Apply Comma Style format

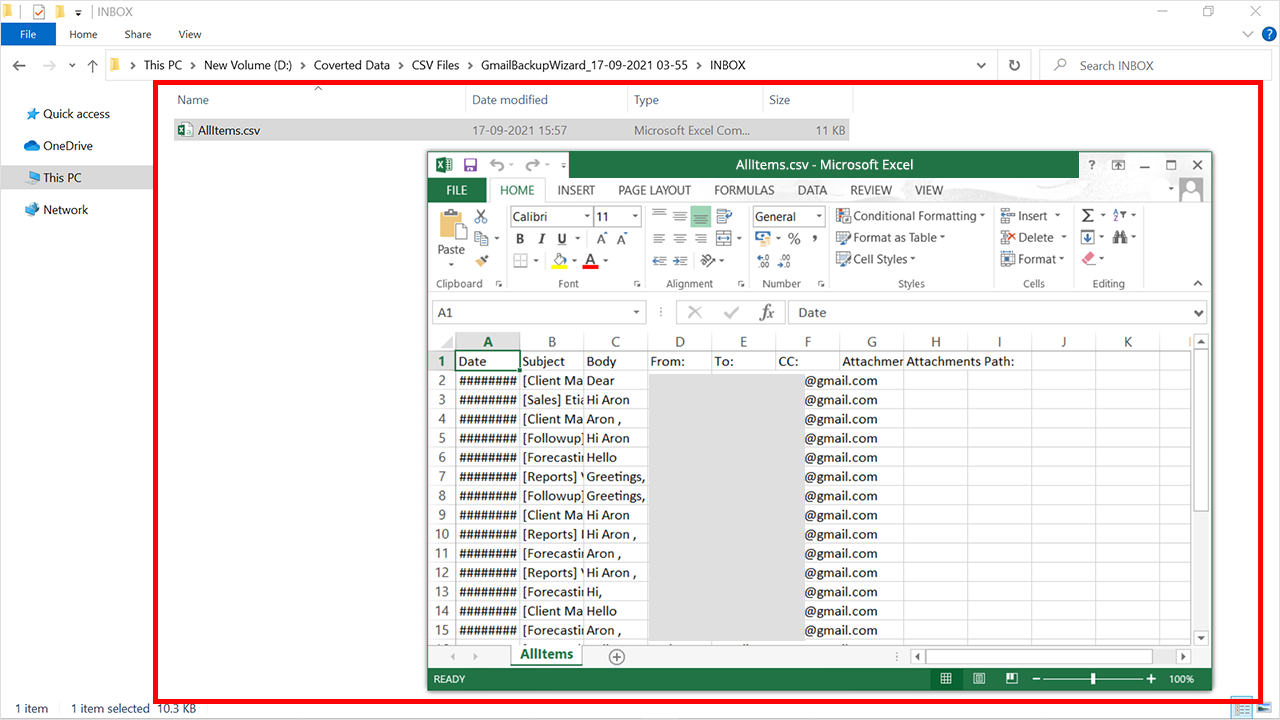(x=816, y=238)
